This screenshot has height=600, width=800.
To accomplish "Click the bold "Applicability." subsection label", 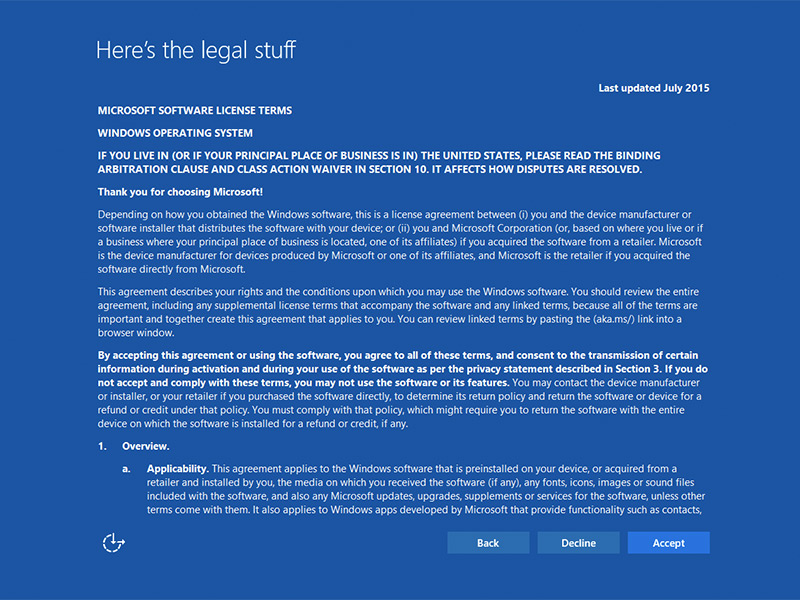I will (x=177, y=468).
